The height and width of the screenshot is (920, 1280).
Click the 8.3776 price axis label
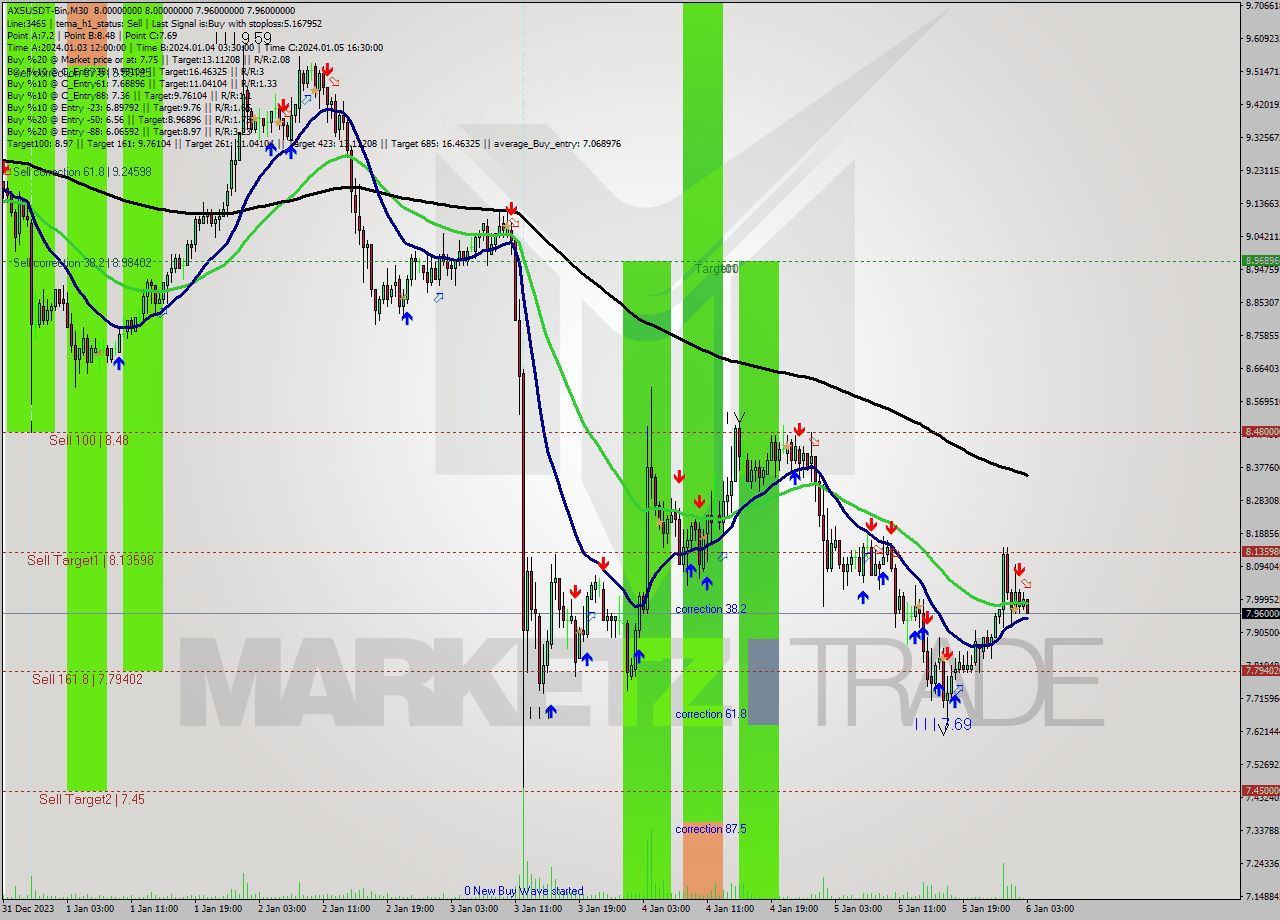pos(1261,468)
